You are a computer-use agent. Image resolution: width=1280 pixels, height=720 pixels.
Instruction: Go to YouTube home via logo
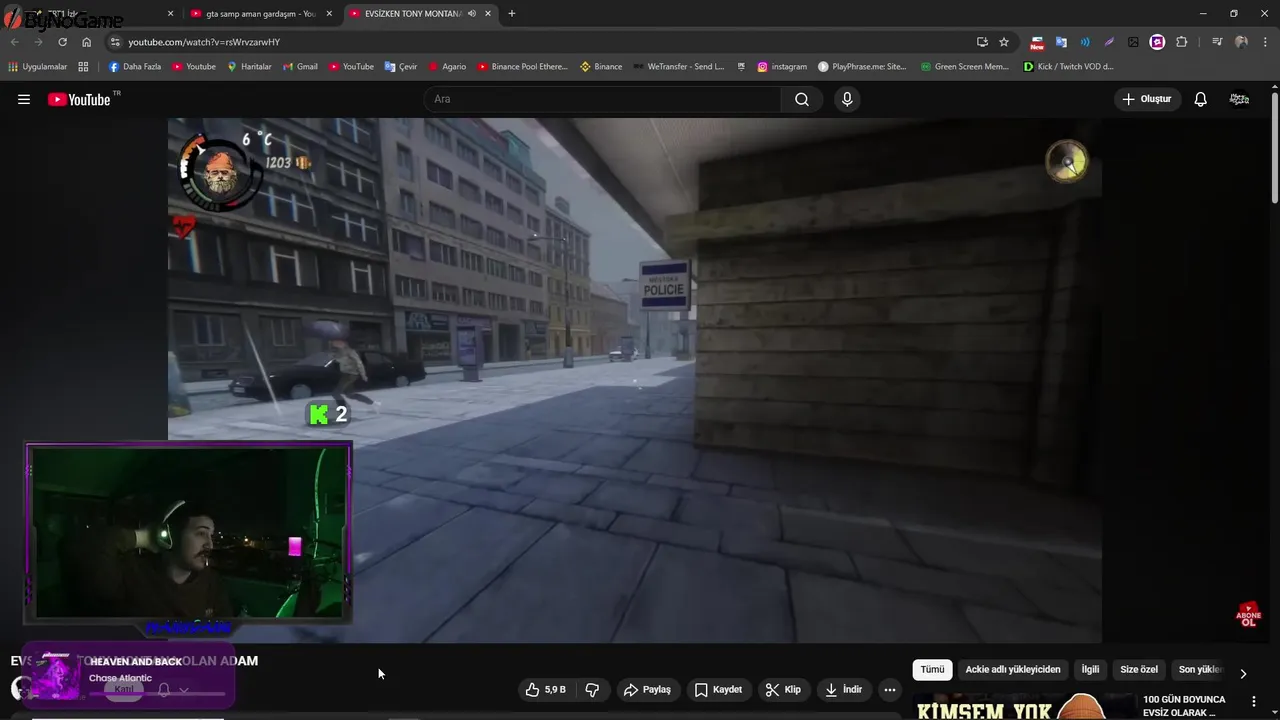(79, 99)
